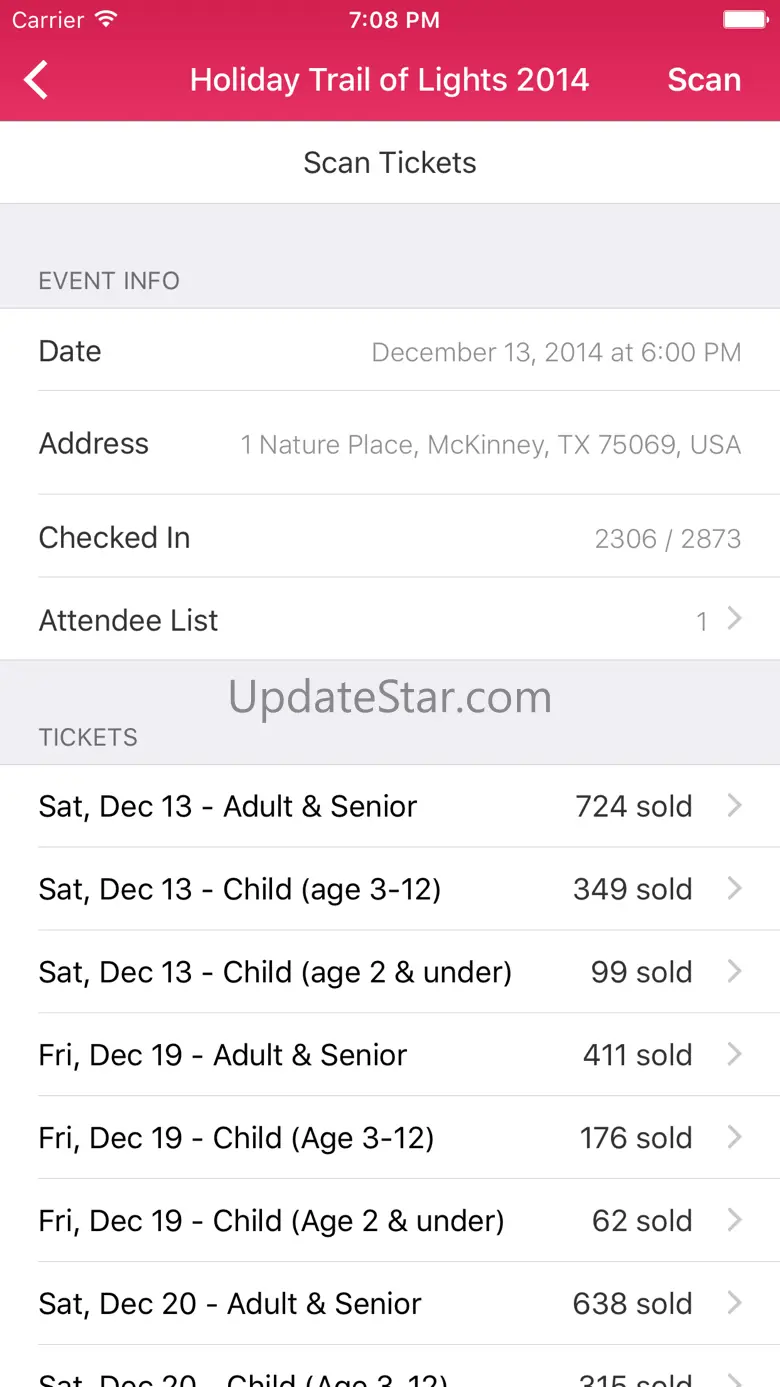The height and width of the screenshot is (1387, 780).
Task: Tap the Scan button in header
Action: click(704, 80)
